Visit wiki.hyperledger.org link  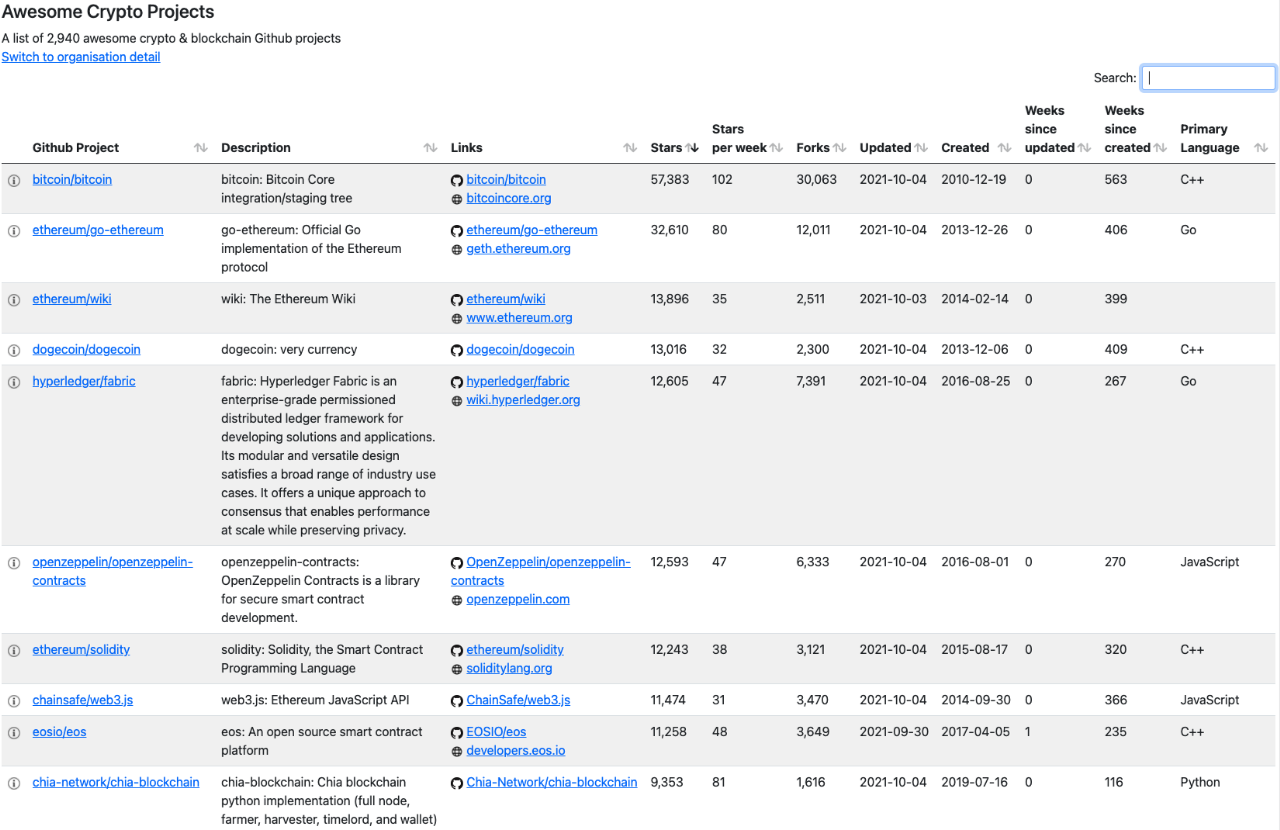click(524, 400)
